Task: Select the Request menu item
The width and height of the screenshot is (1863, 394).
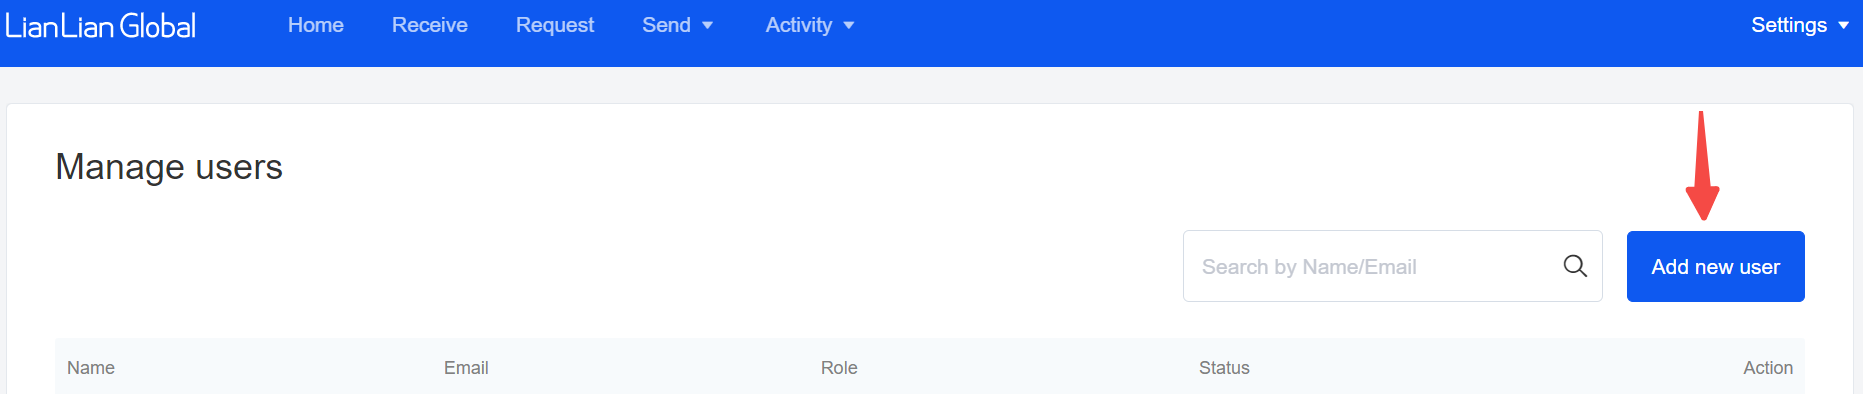Action: [555, 25]
